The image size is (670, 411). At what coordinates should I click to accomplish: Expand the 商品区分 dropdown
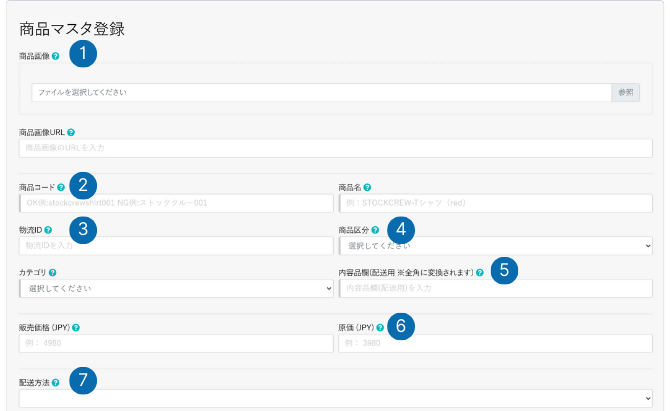(495, 245)
